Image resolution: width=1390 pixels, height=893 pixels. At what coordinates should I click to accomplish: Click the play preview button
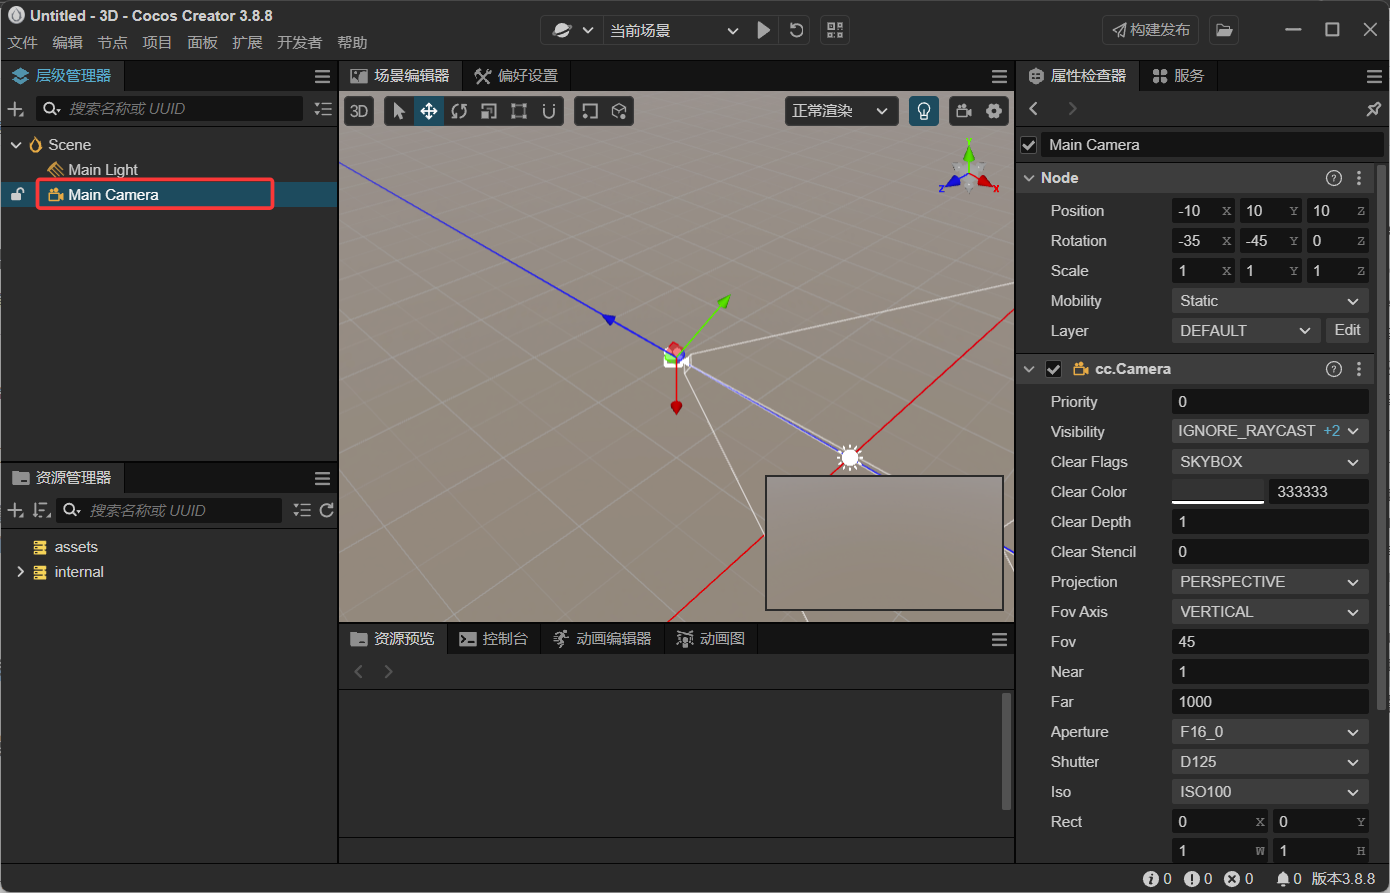pos(763,30)
